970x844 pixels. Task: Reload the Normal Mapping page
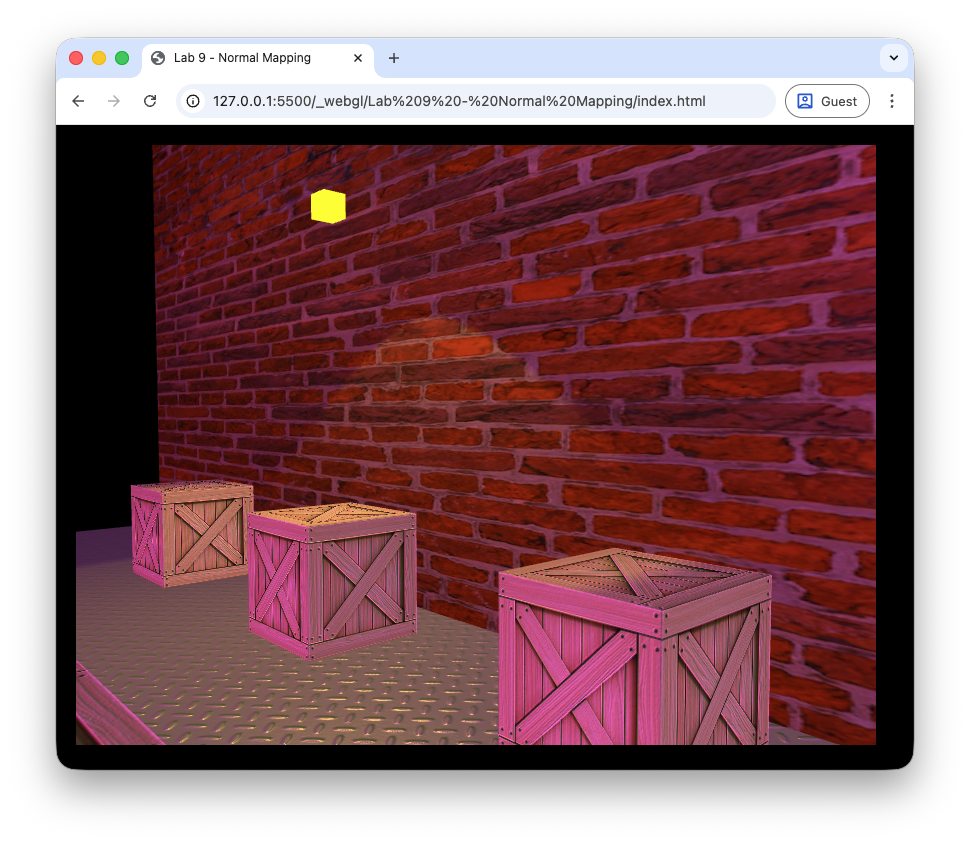(150, 101)
